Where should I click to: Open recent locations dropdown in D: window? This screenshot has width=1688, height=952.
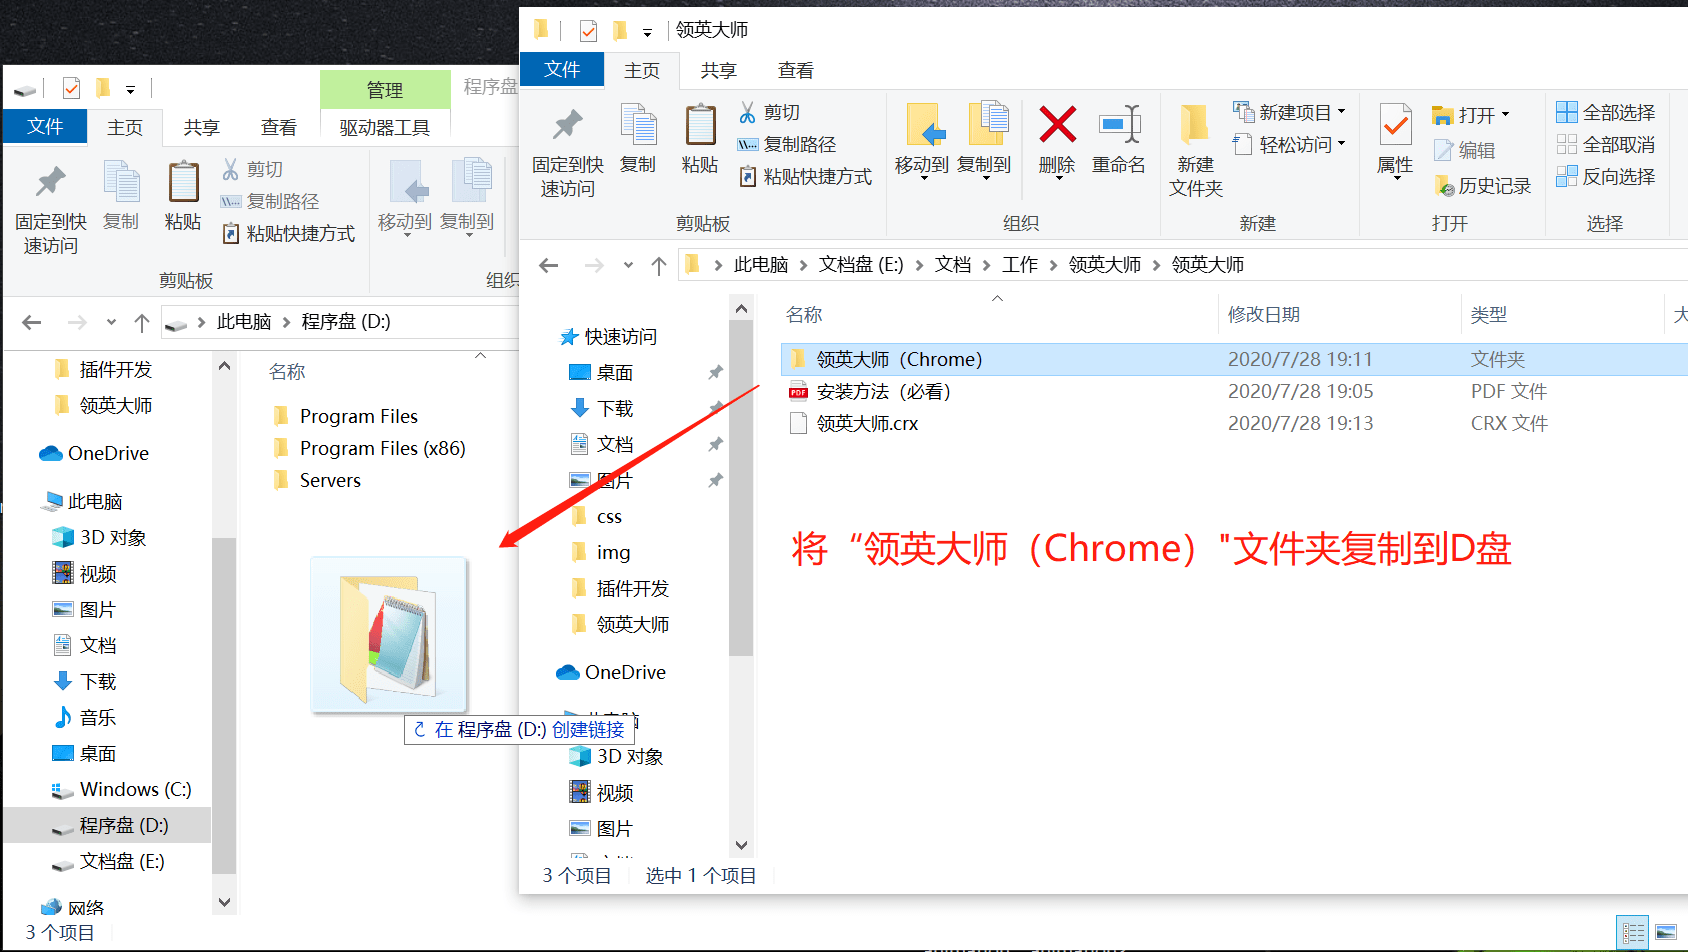point(111,322)
